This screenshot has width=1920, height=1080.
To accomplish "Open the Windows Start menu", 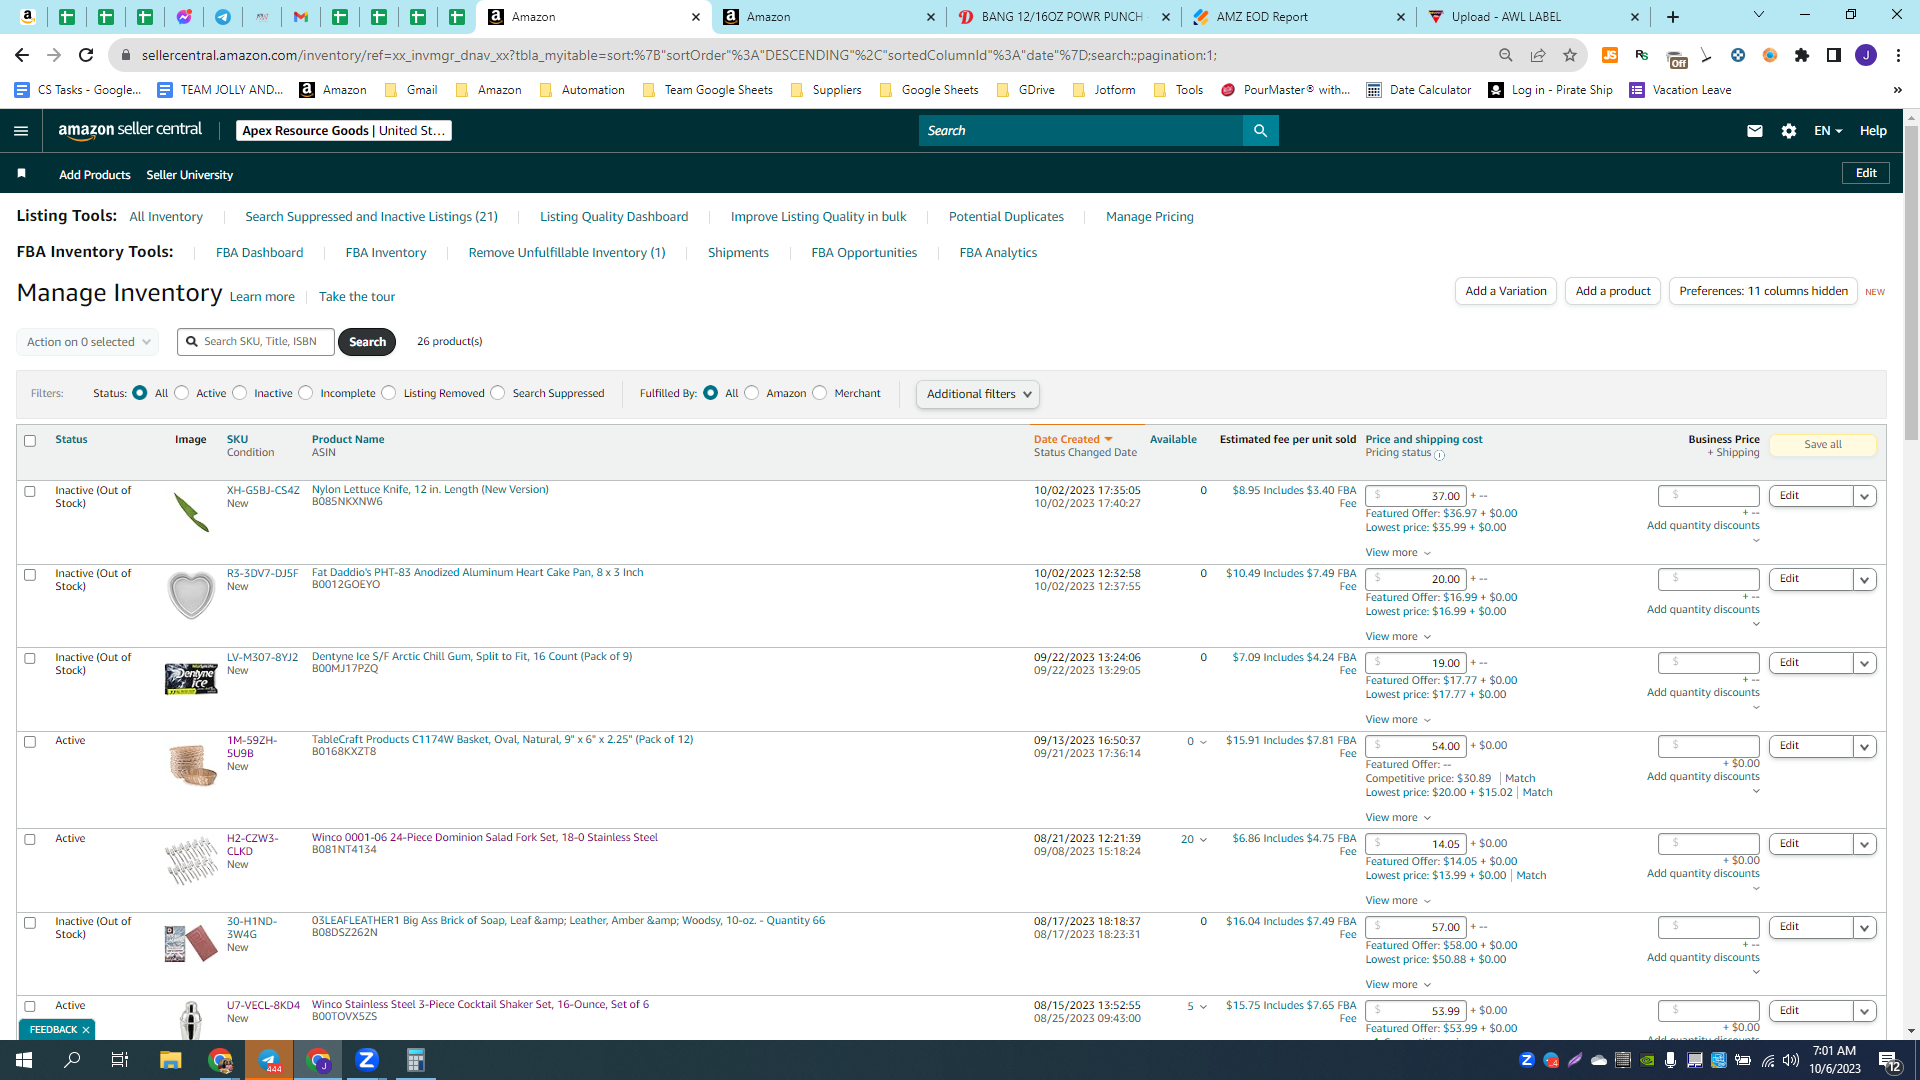I will [x=24, y=1060].
